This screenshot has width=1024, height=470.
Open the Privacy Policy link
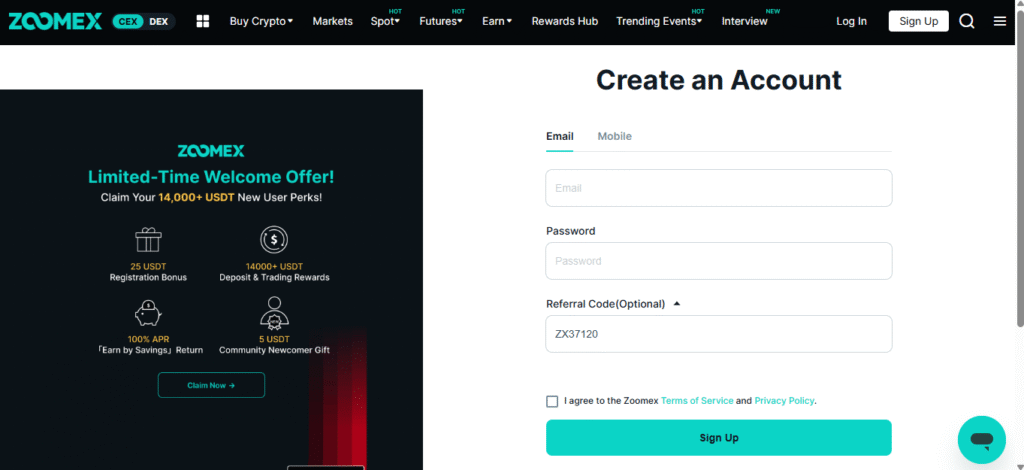point(784,401)
